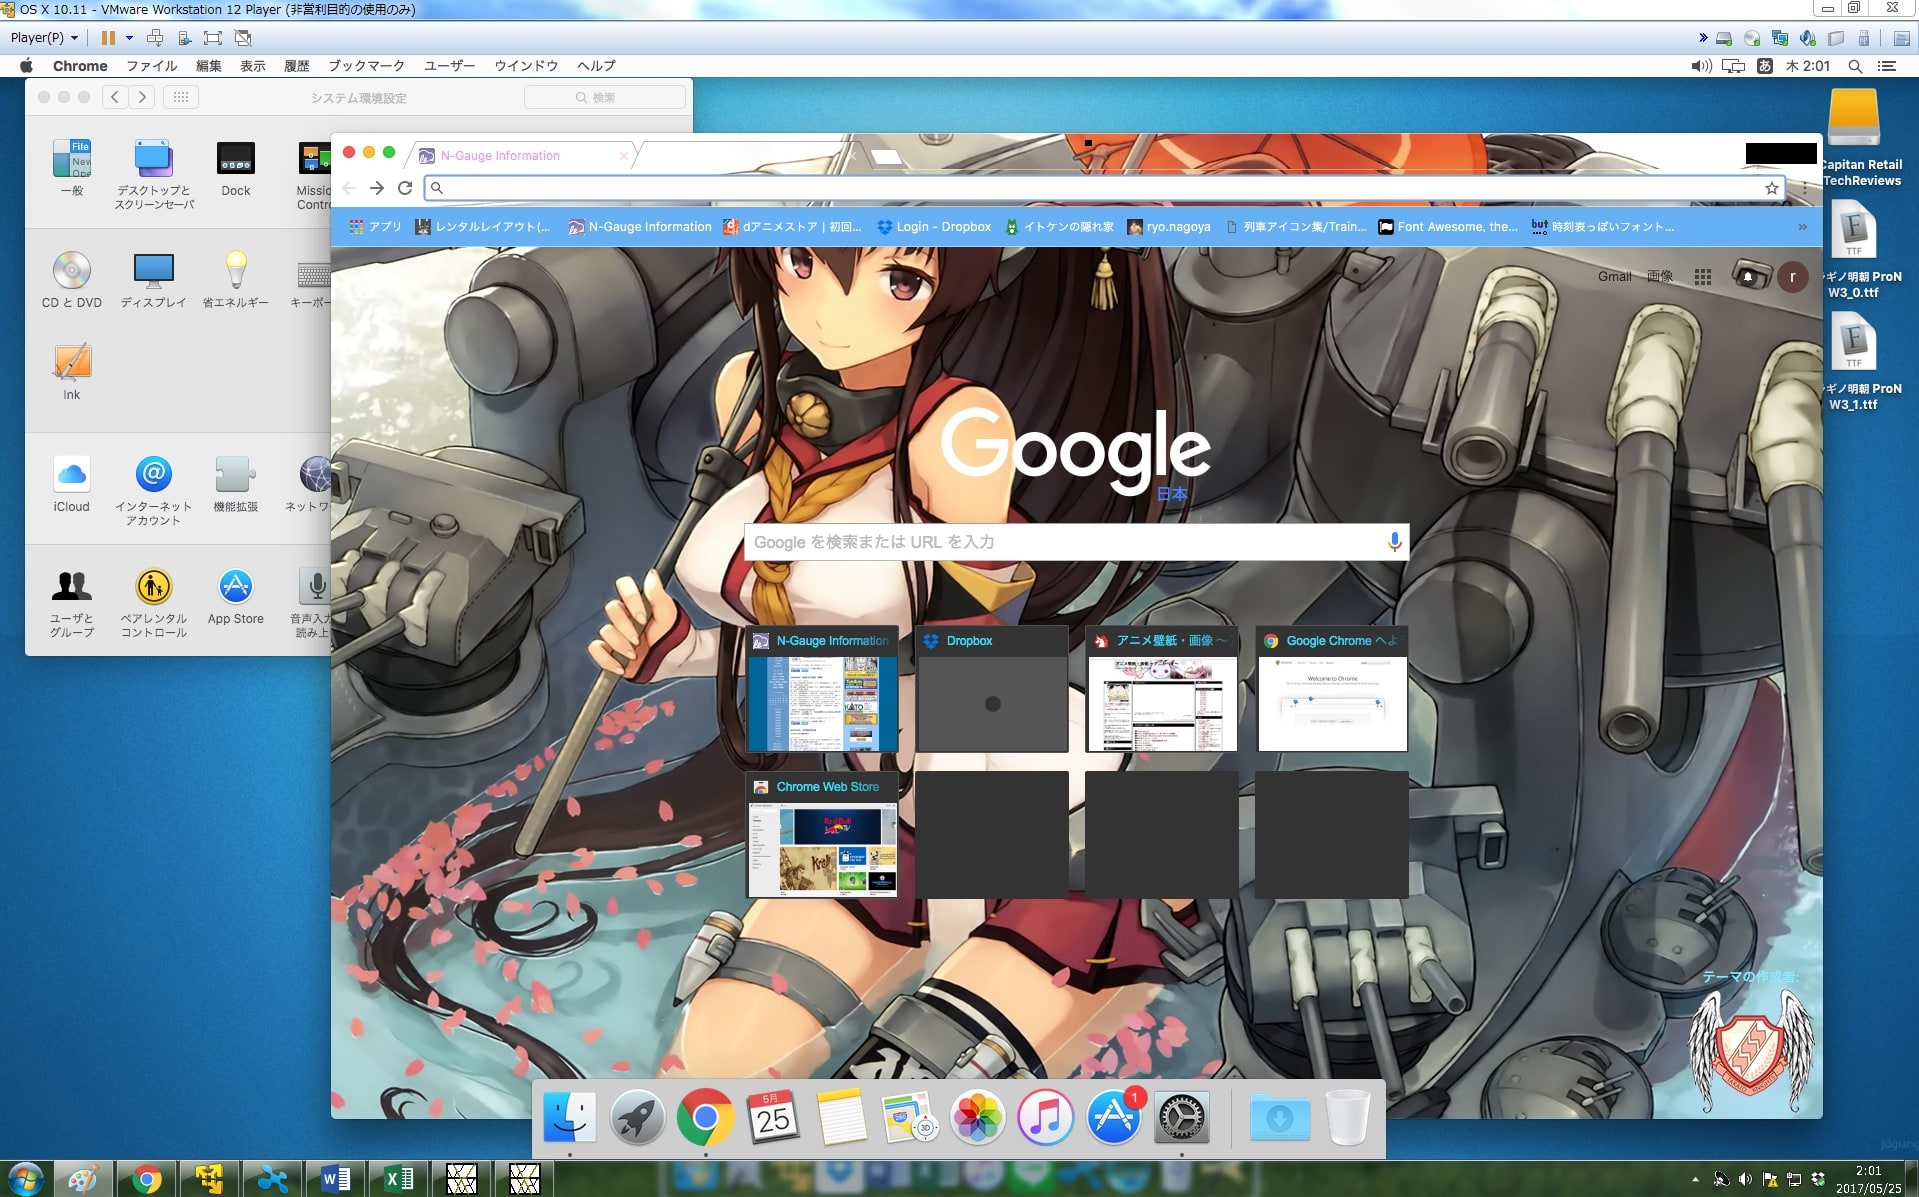The height and width of the screenshot is (1197, 1919).
Task: Show hidden bookmarks with the » chevron
Action: pos(1802,227)
